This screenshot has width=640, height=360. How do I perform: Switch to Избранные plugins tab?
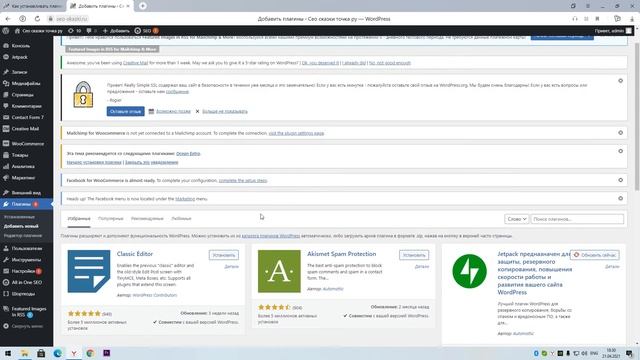point(79,219)
